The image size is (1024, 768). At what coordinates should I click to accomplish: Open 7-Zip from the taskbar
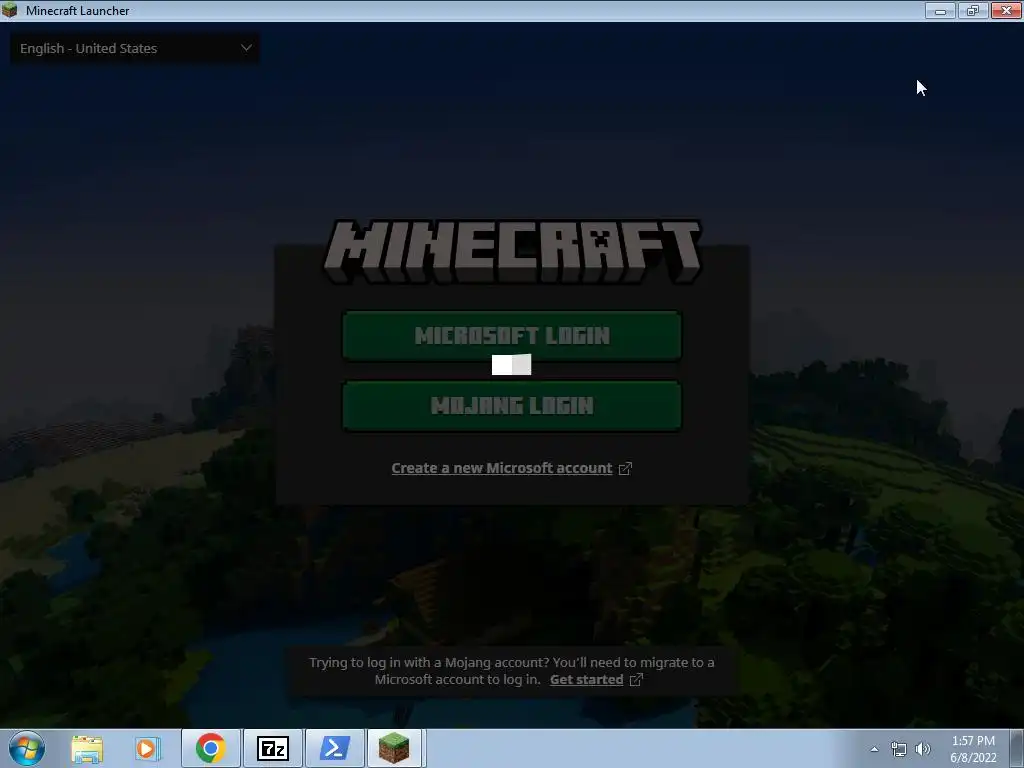pyautogui.click(x=273, y=748)
